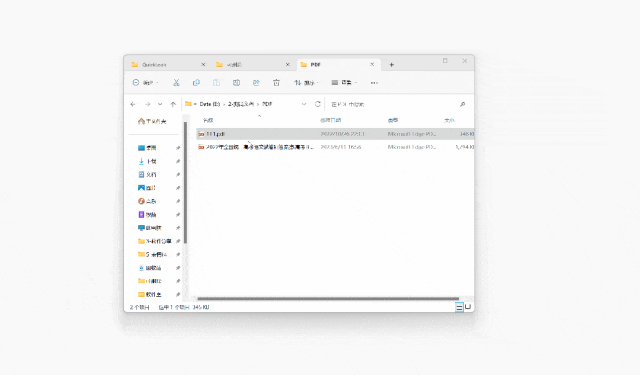Viewport: 640px width, 375px height.
Task: Click the pin icon beside Downloads
Action: coord(178,161)
